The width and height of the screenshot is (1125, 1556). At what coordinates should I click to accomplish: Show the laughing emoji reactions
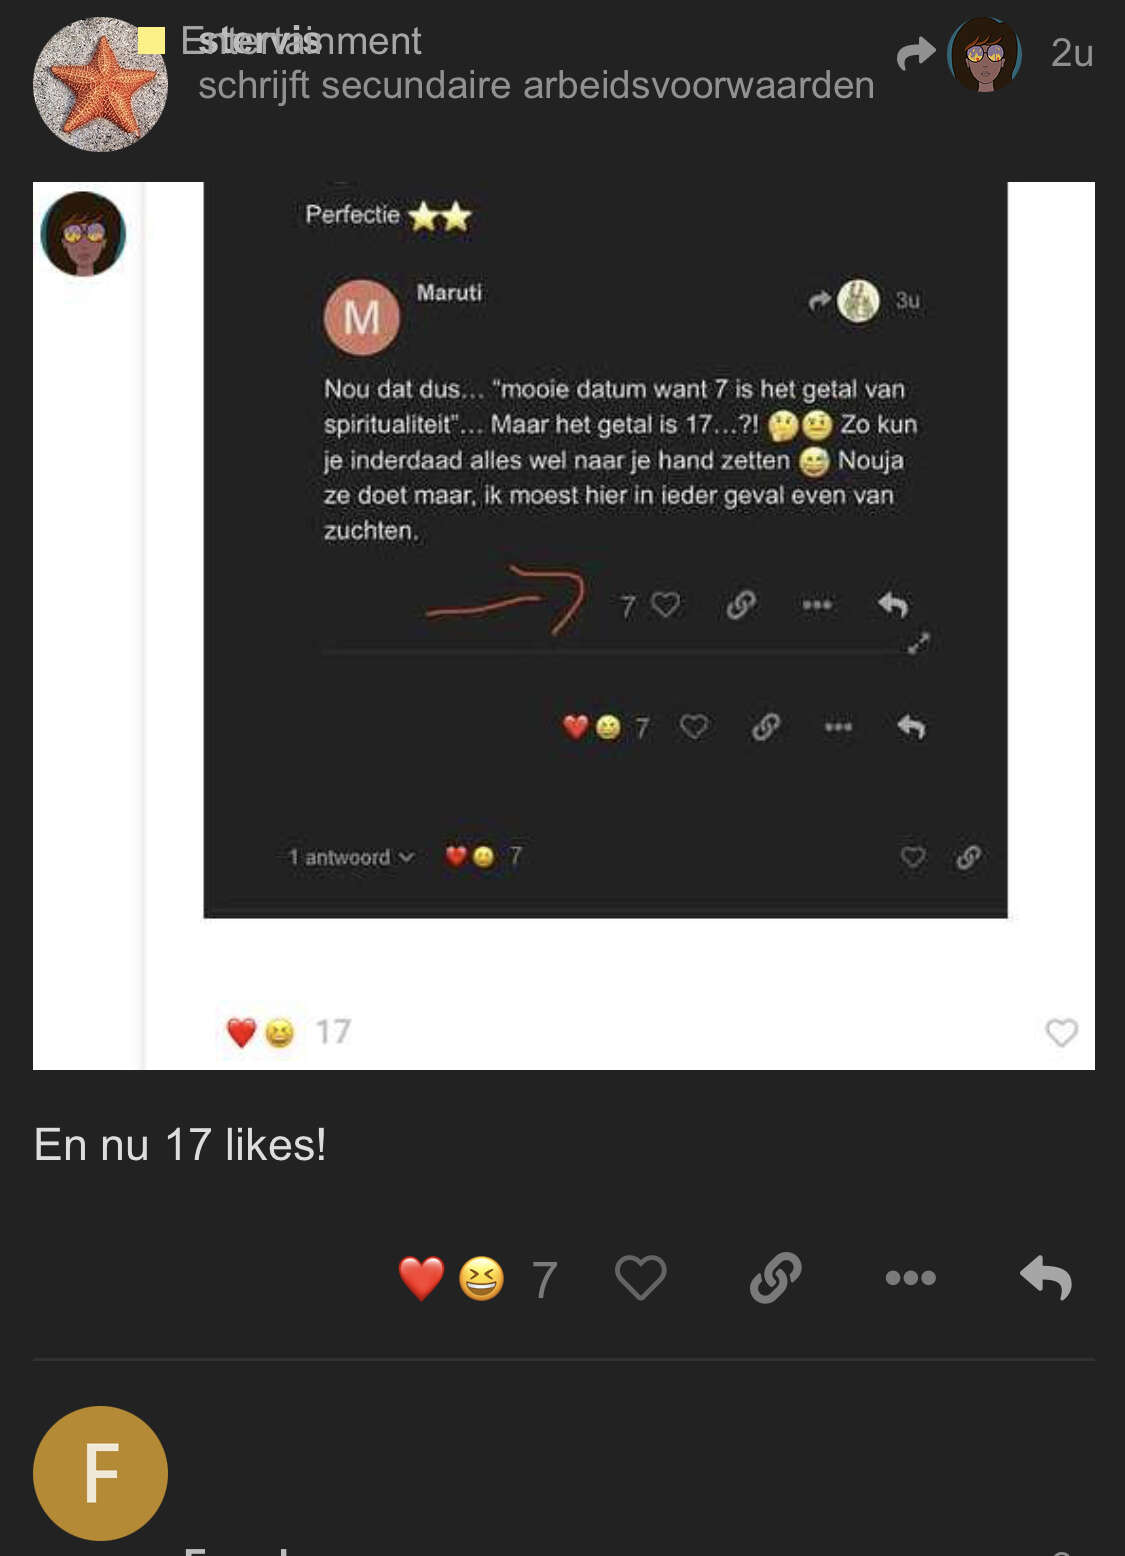(481, 1278)
